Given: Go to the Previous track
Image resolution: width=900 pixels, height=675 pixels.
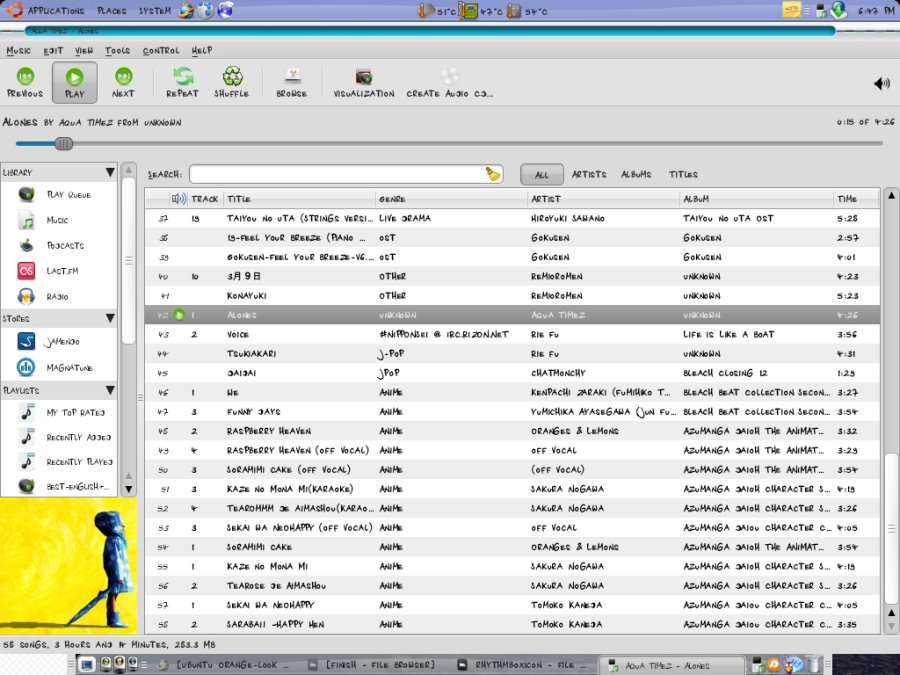Looking at the screenshot, I should pyautogui.click(x=25, y=83).
